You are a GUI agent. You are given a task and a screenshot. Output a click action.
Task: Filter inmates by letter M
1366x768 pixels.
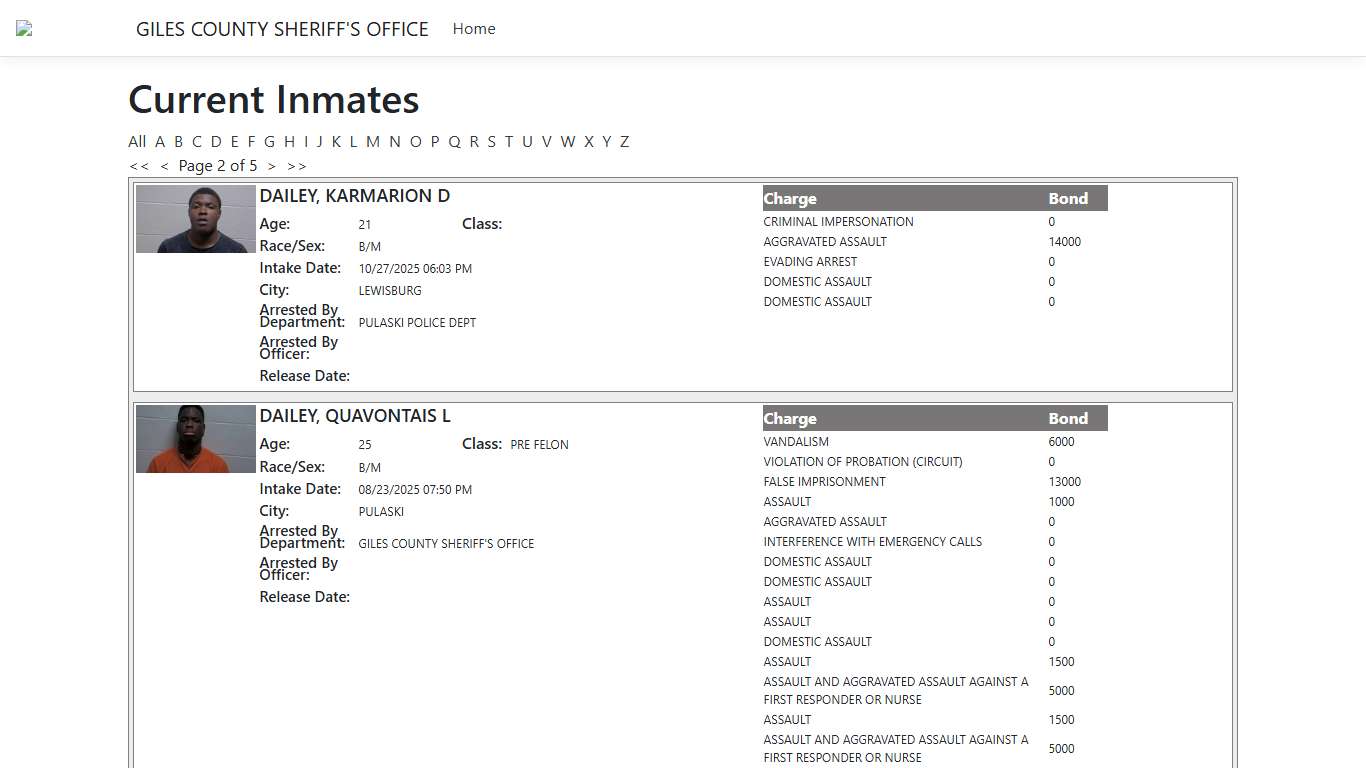pos(373,141)
